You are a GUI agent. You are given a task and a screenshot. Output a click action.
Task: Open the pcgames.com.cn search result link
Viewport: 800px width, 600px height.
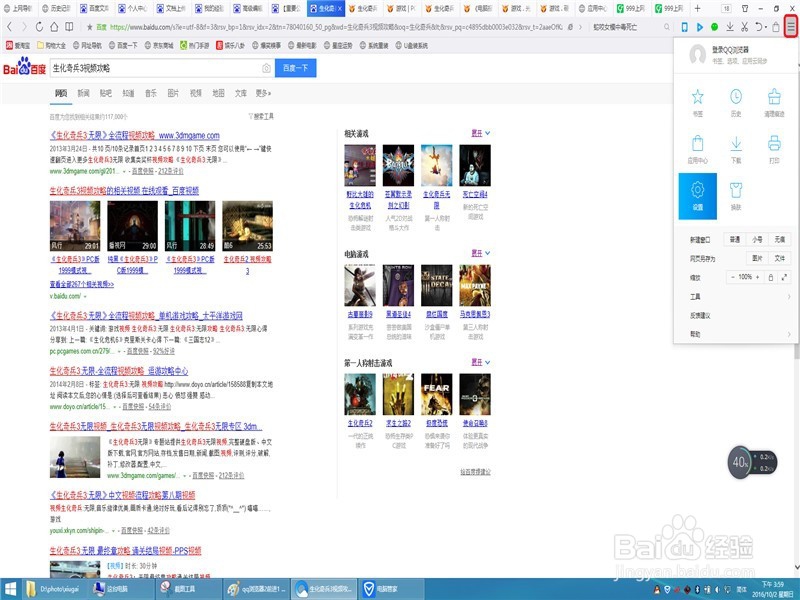146,316
